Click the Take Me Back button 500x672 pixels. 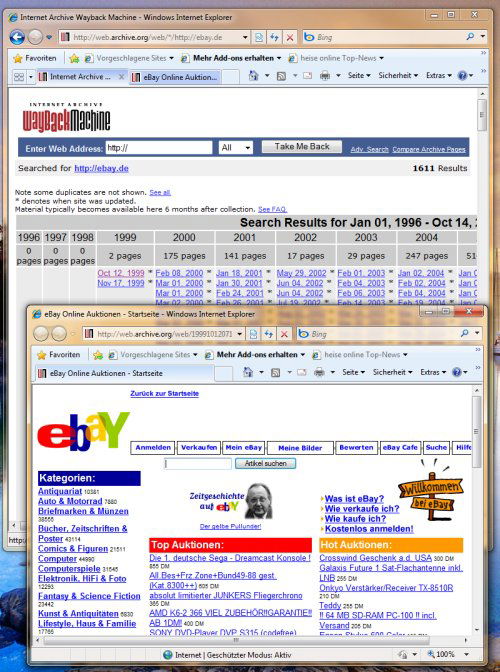pyautogui.click(x=302, y=147)
